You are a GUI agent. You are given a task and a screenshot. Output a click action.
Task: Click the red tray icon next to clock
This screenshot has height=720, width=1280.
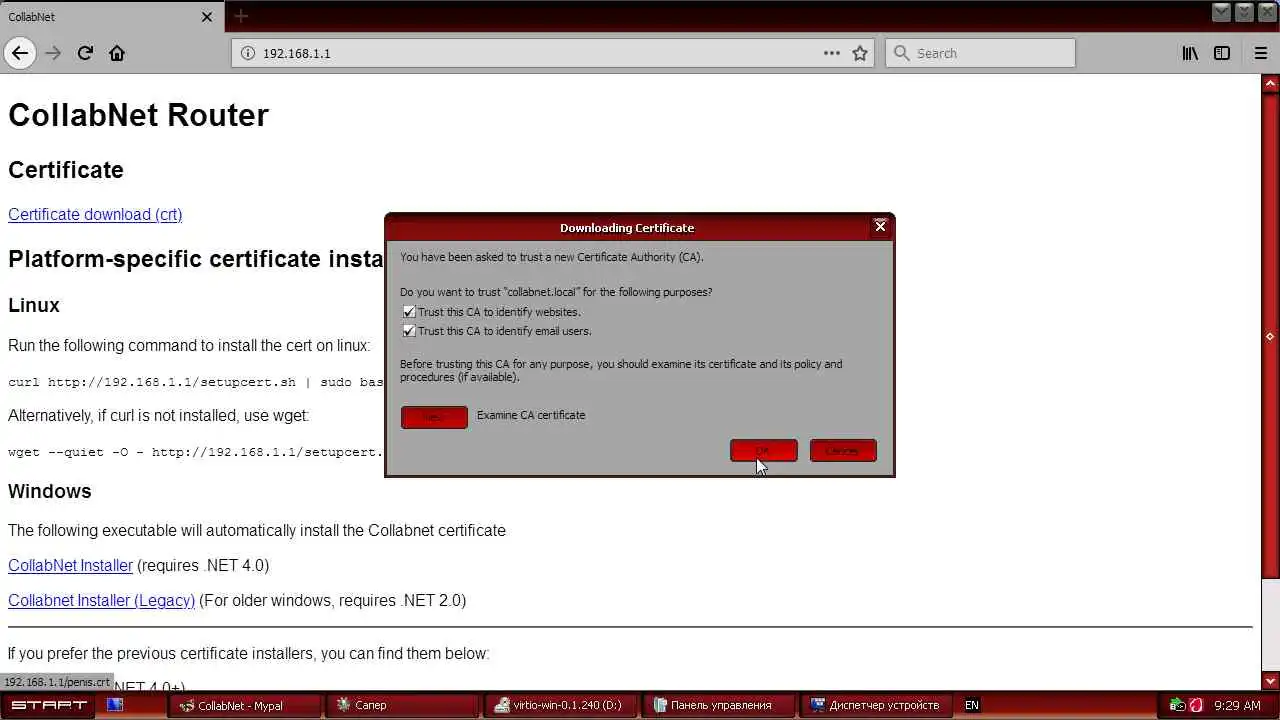tap(1196, 705)
